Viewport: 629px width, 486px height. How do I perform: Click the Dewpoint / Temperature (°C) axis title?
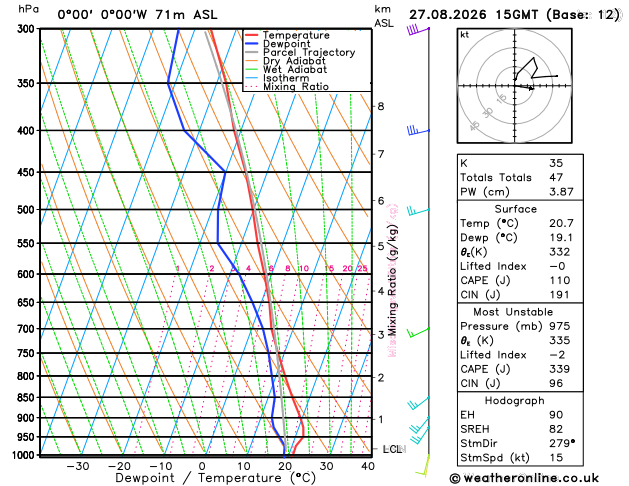(x=215, y=478)
